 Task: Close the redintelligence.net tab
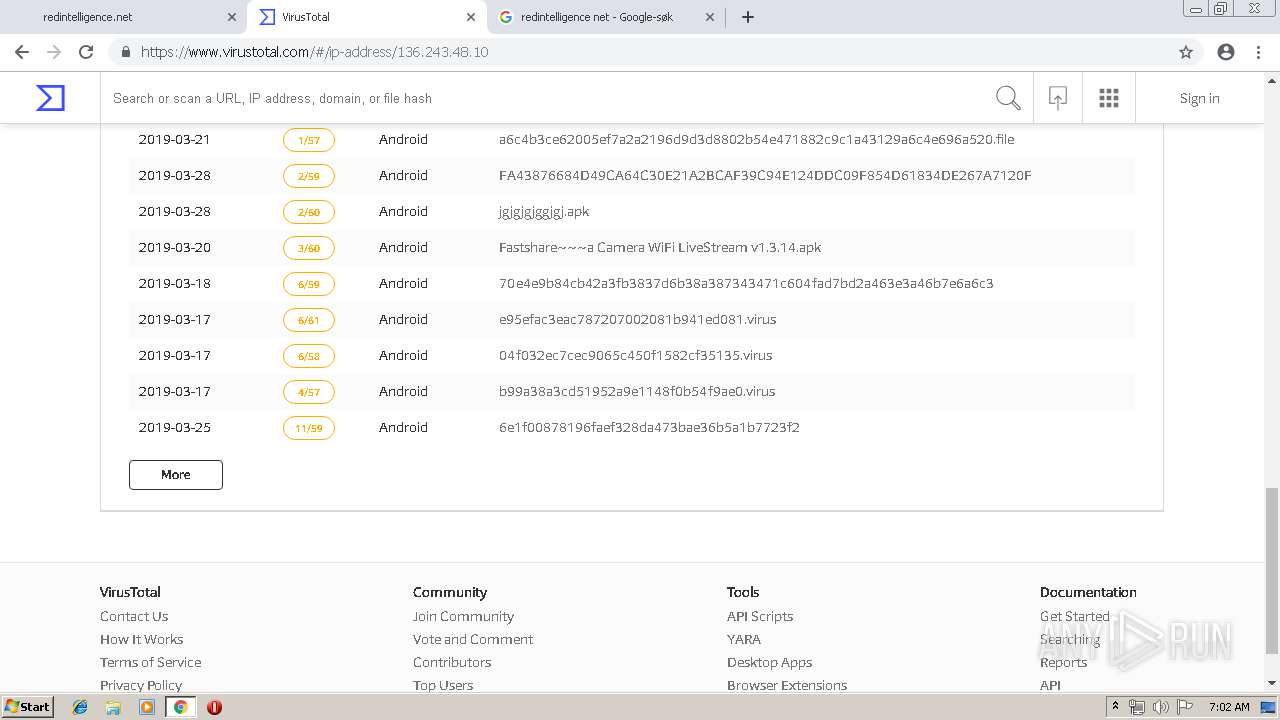[232, 17]
